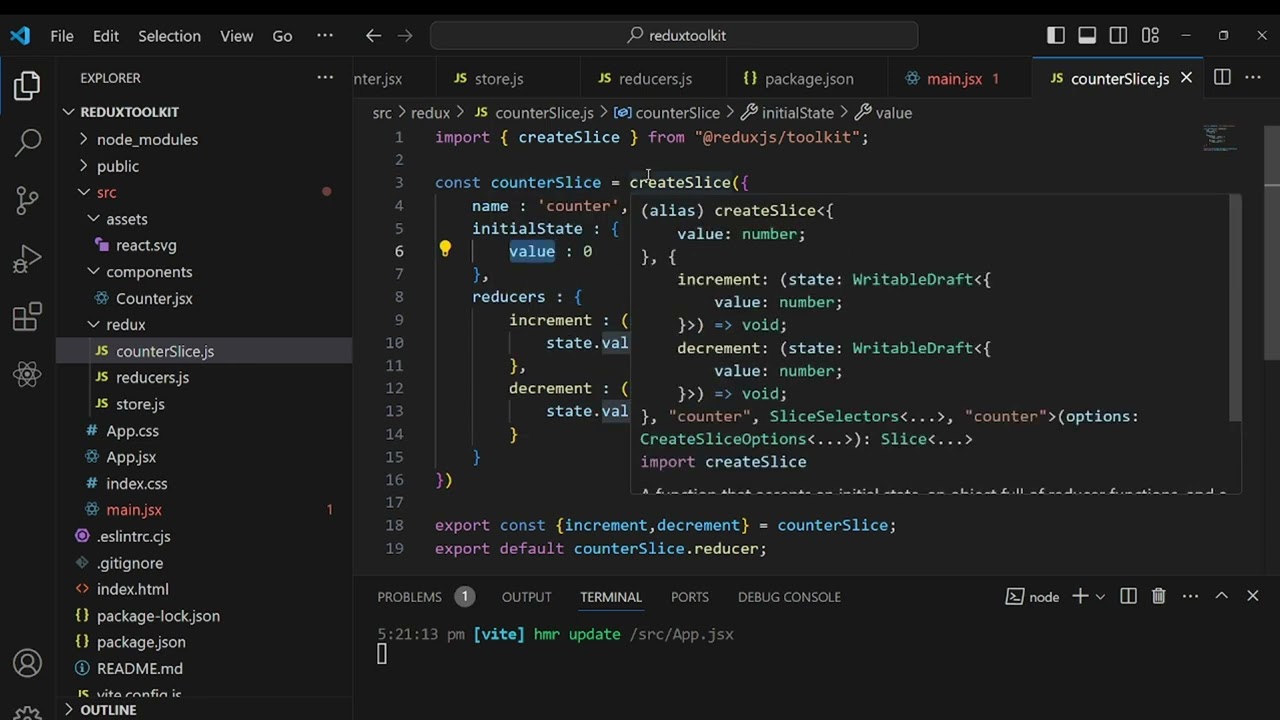Open the launch profile dropdown beside plus

tap(1100, 596)
